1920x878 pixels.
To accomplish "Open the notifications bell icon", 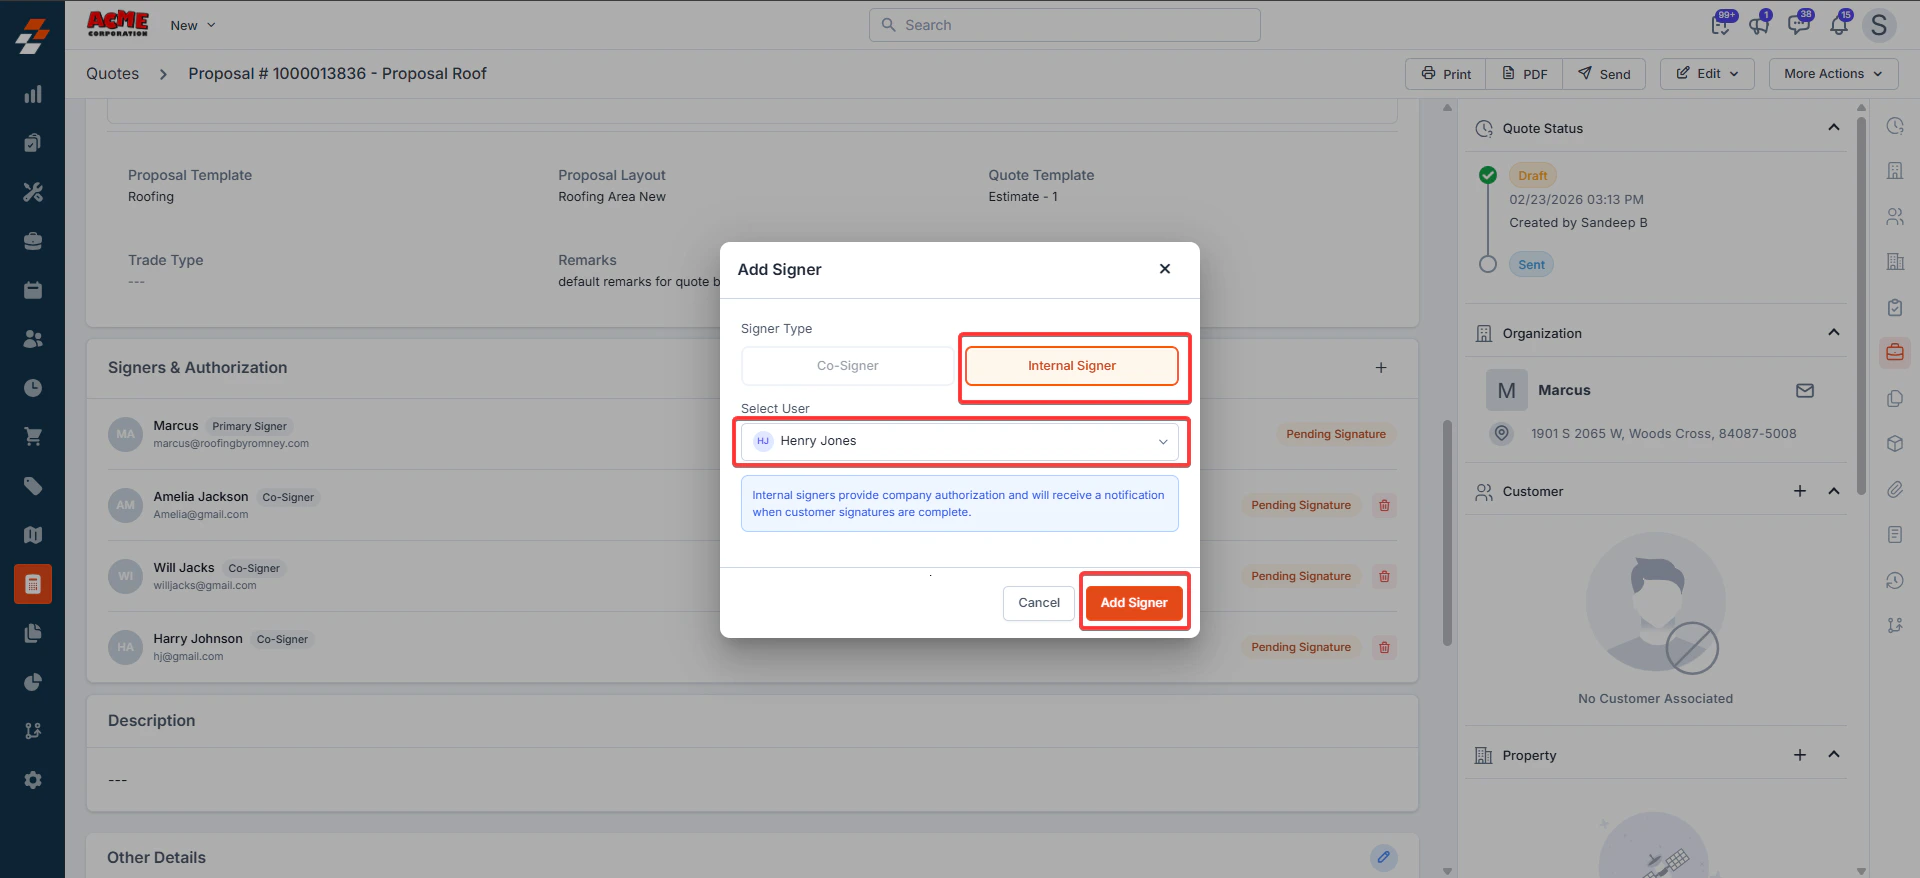I will tap(1839, 25).
